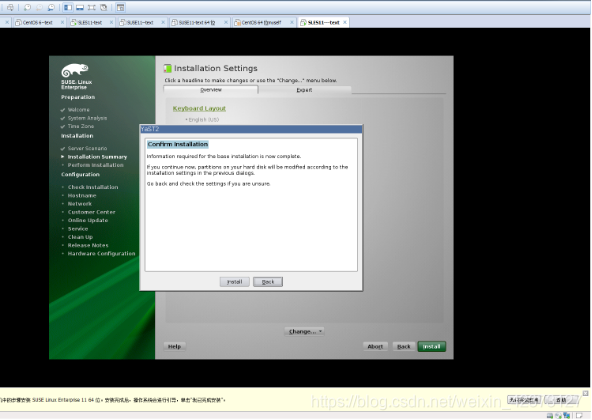
Task: Click the hard disk status bar icon
Action: 550,416
